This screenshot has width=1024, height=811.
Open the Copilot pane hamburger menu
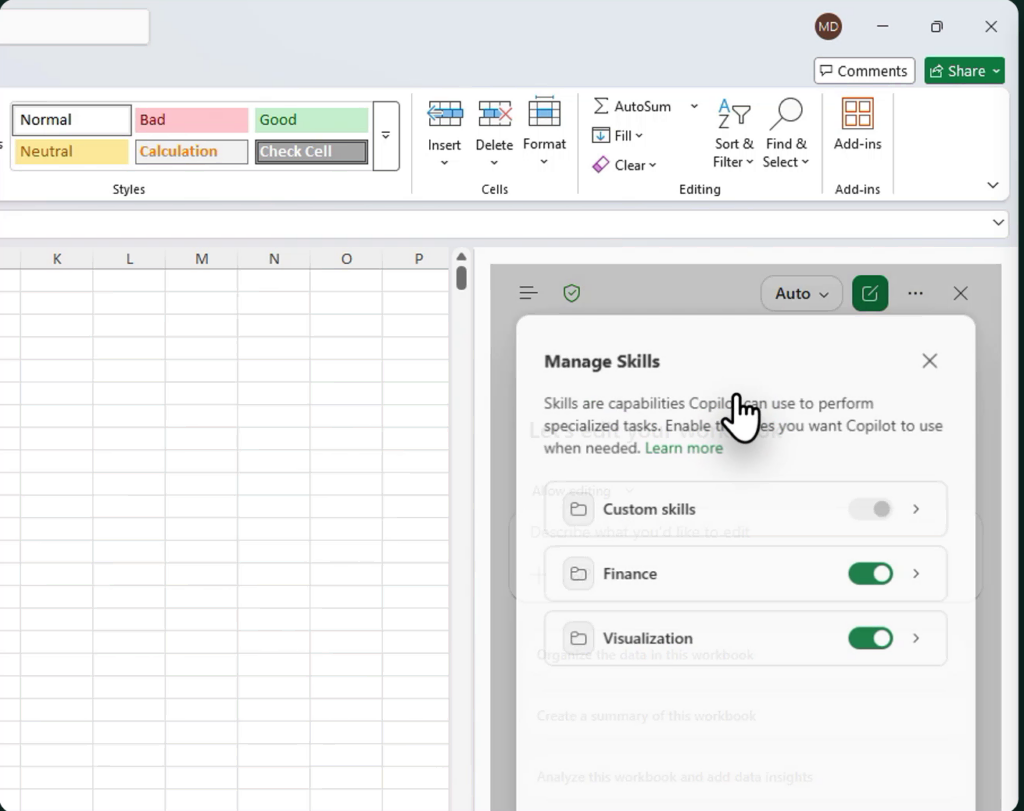pyautogui.click(x=528, y=293)
